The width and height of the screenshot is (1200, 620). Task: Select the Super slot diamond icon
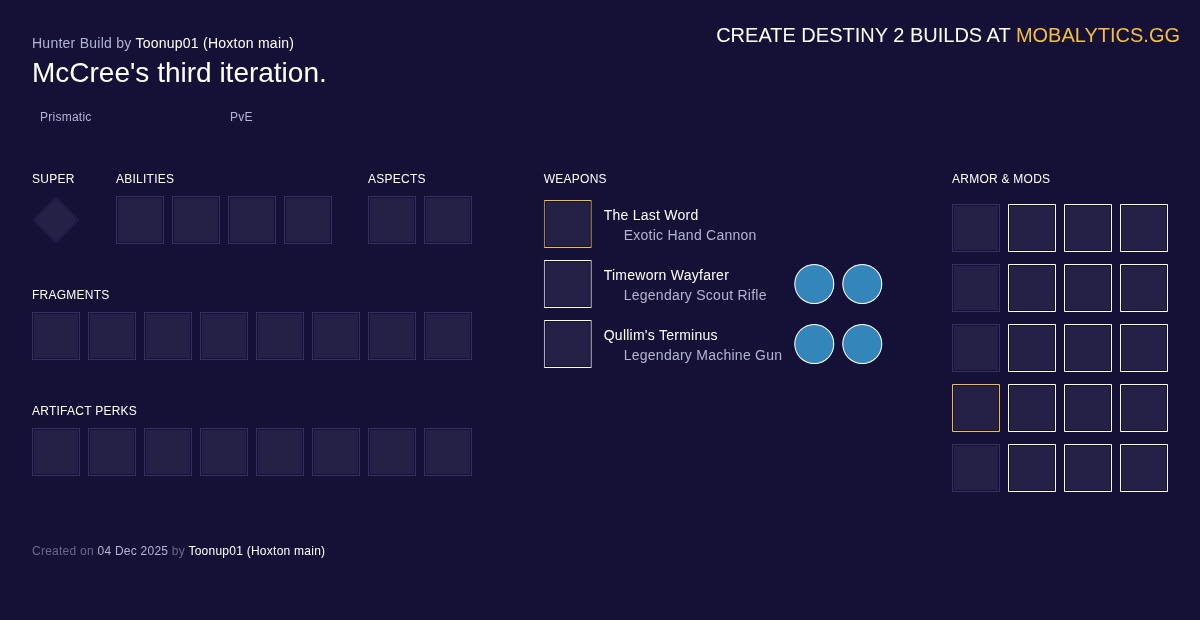(55, 220)
